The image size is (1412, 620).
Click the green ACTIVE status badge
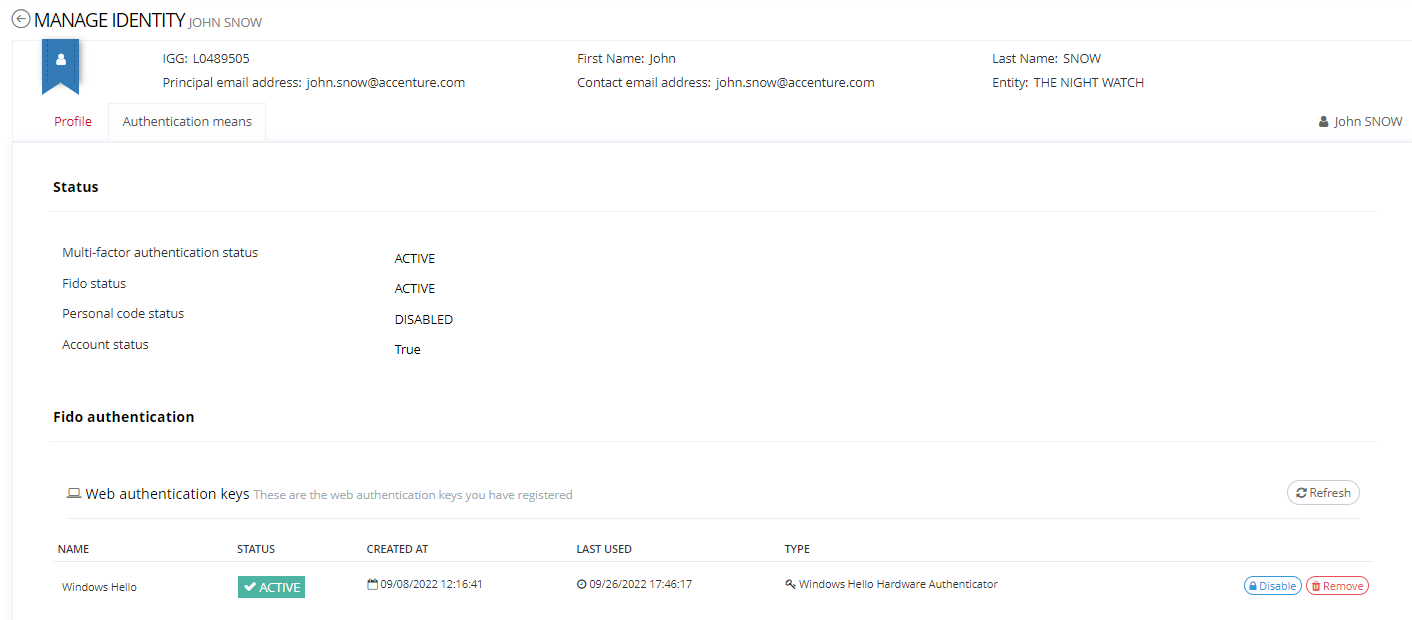click(271, 587)
